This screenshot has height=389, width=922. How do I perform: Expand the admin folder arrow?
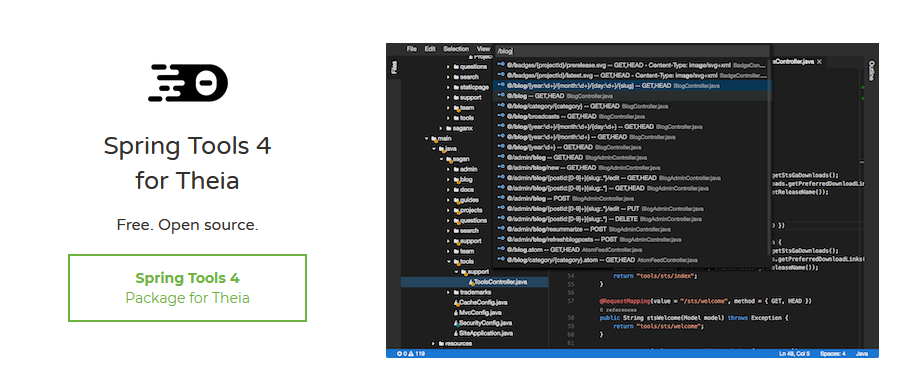449,169
